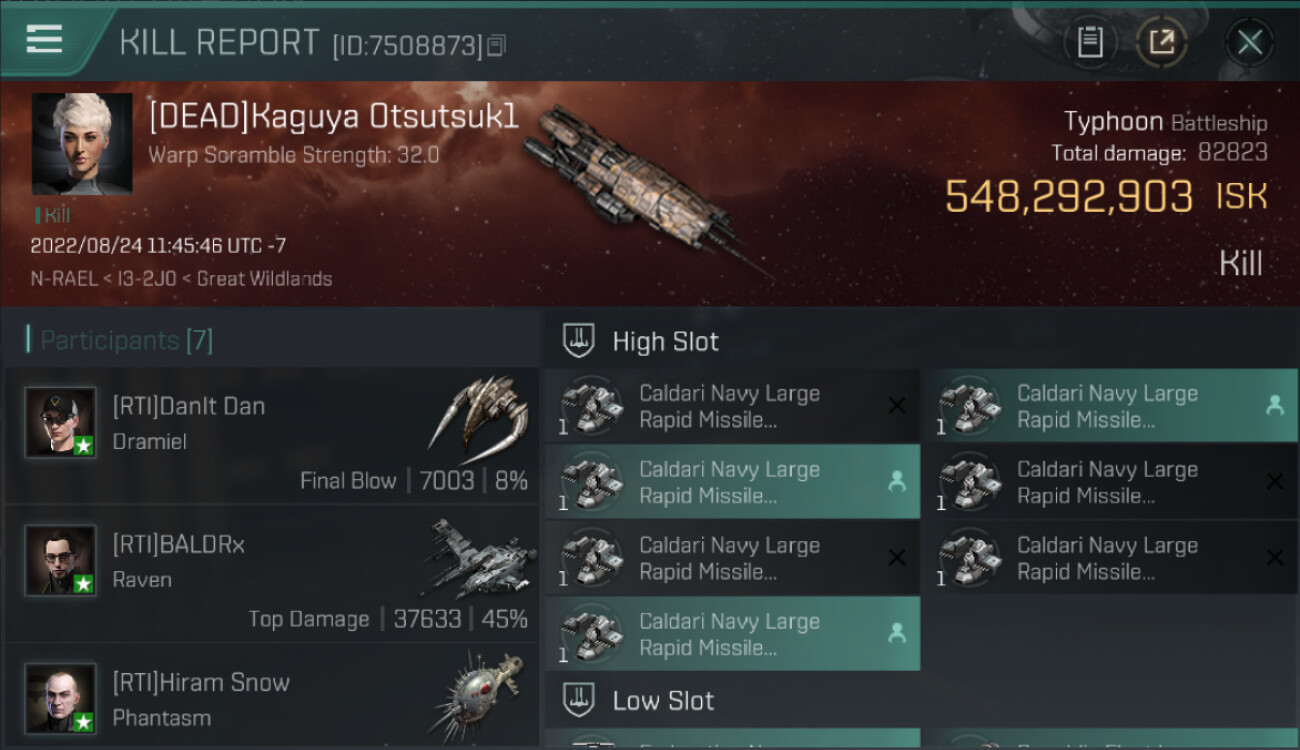Image resolution: width=1300 pixels, height=750 pixels.
Task: Share the kill report externally
Action: pyautogui.click(x=1161, y=42)
